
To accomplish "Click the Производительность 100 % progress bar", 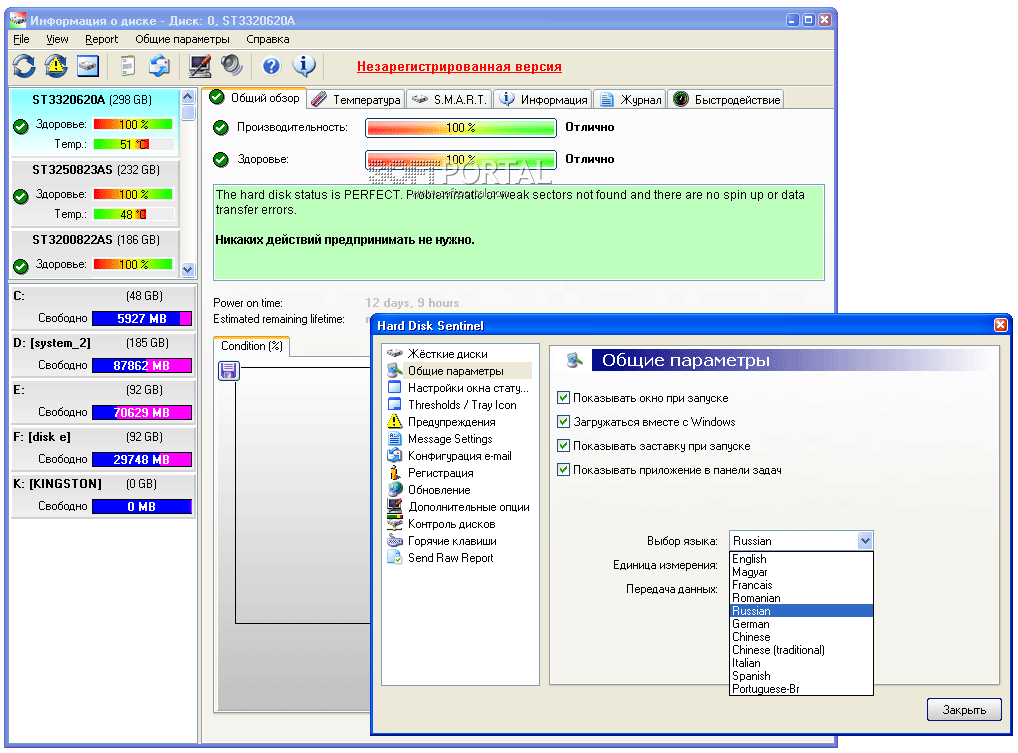I will point(460,128).
